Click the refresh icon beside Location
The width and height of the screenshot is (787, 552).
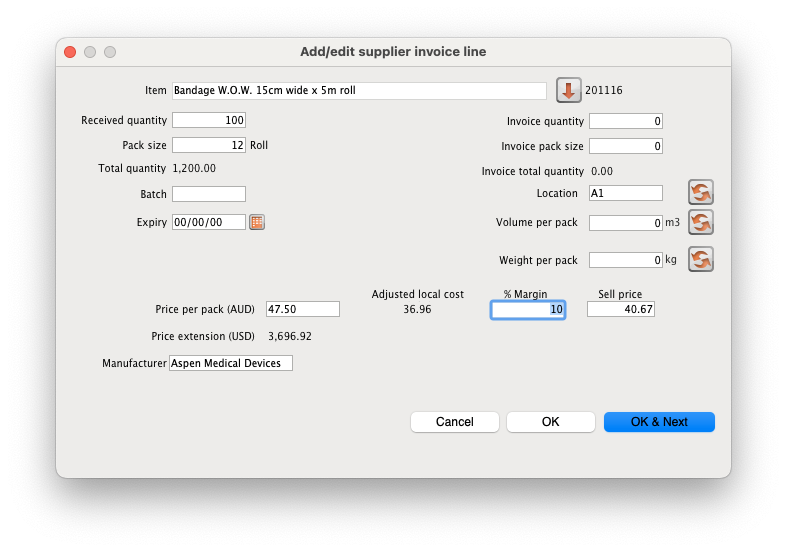701,192
